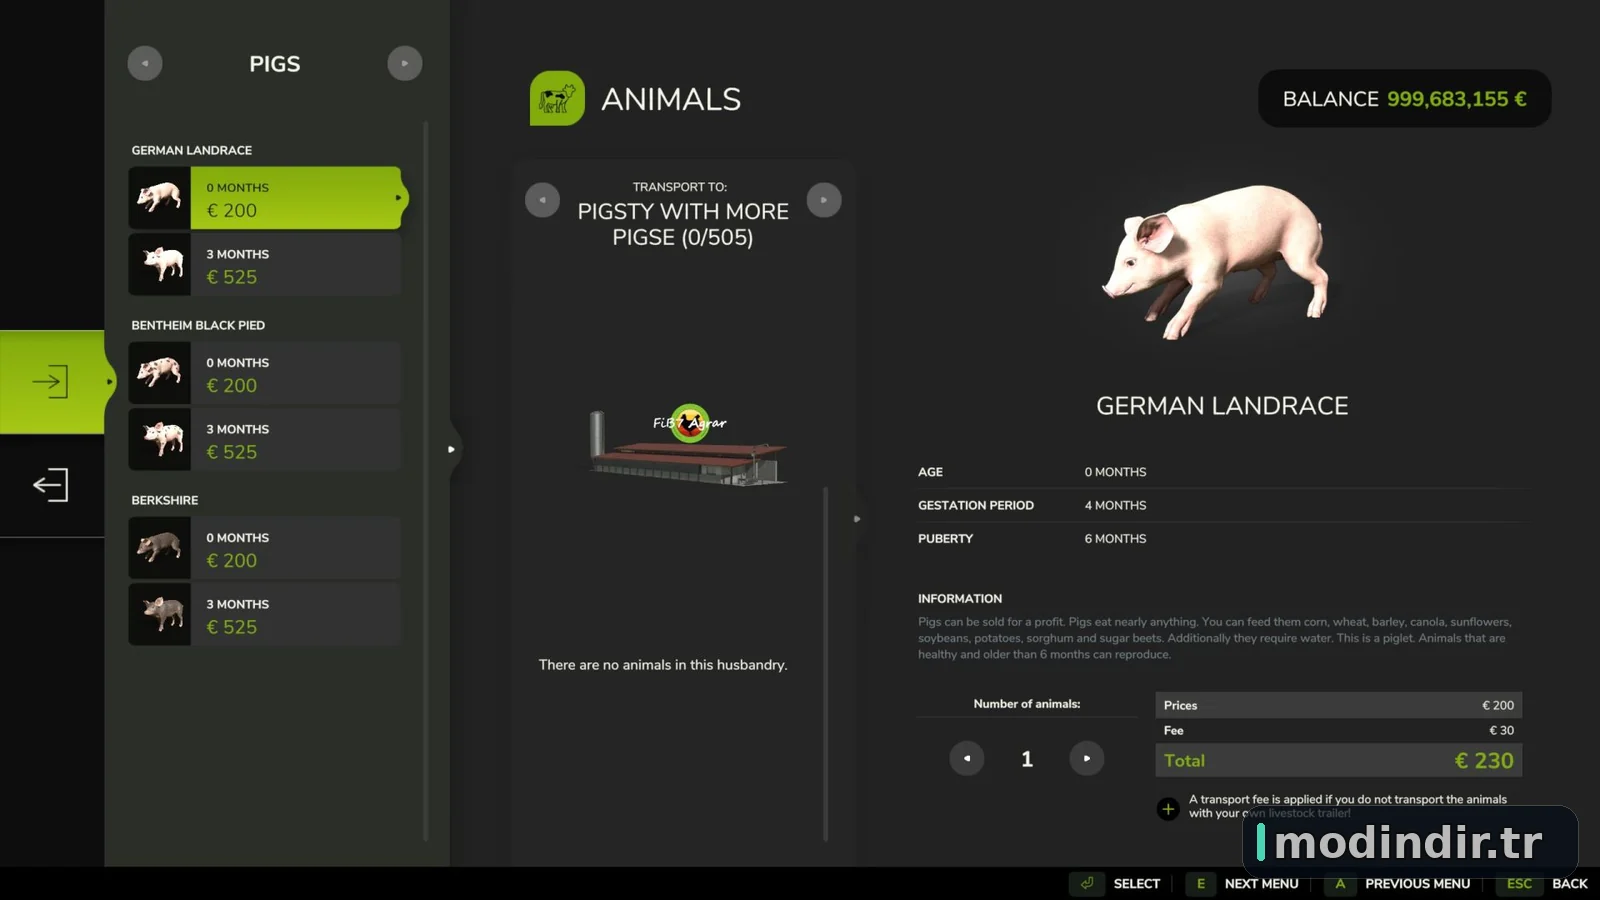
Task: Switch to next animal category right of PIGS
Action: click(405, 63)
